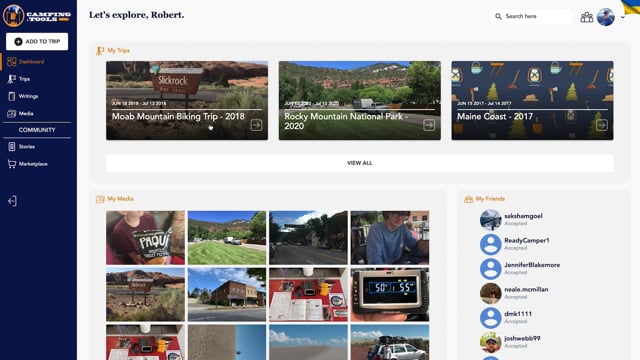640x360 pixels.
Task: Open digital display 50 55 photo
Action: (390, 294)
